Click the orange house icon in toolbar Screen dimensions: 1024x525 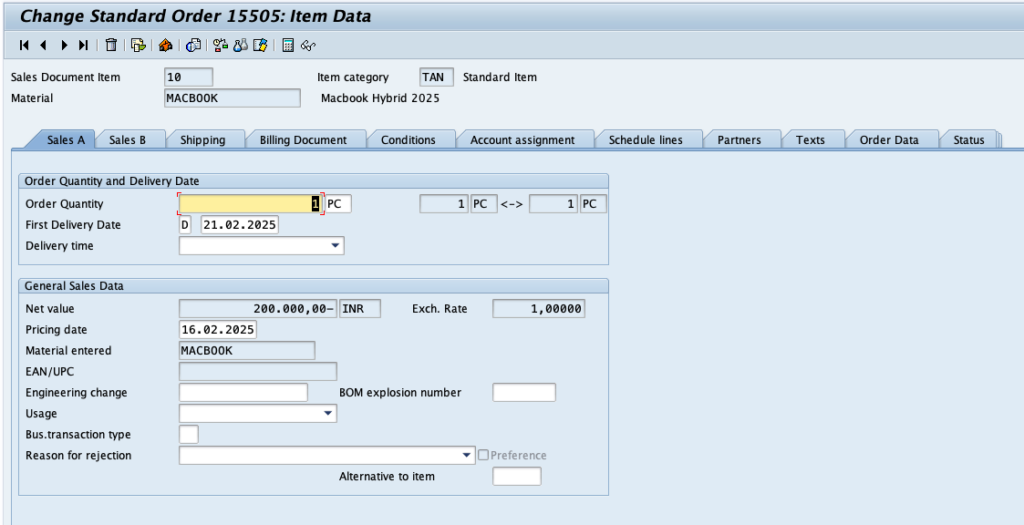(x=165, y=45)
